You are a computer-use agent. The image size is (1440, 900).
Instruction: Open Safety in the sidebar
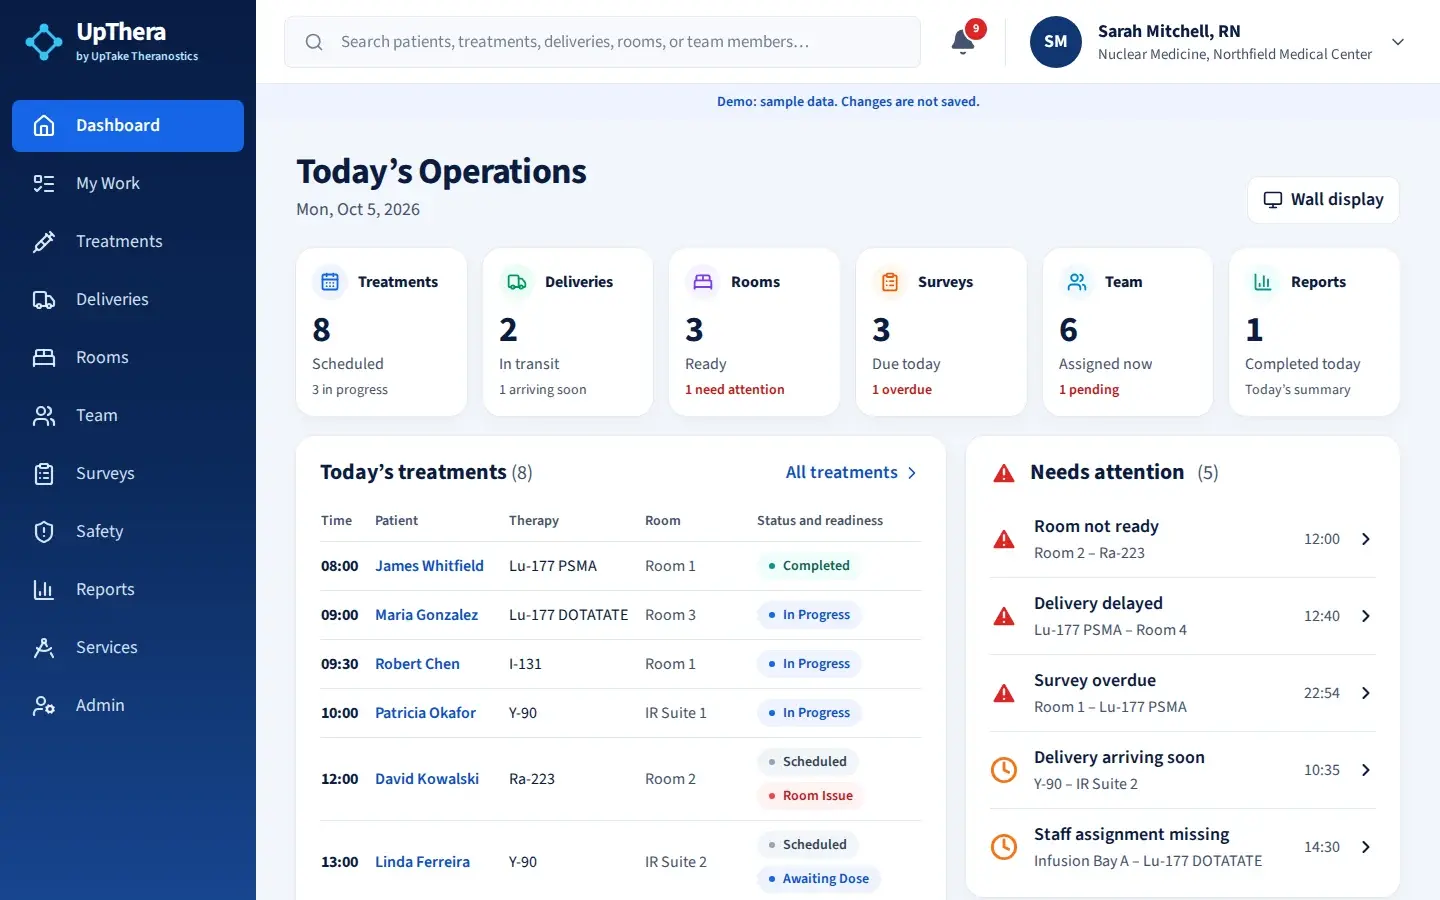pos(128,532)
